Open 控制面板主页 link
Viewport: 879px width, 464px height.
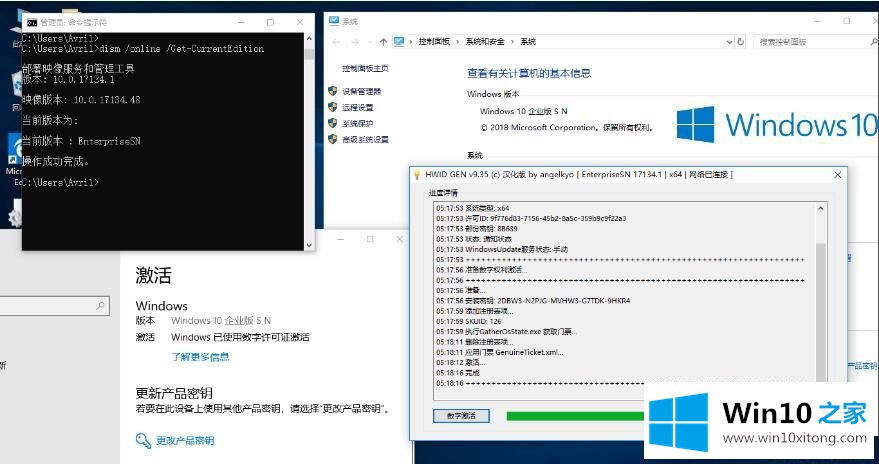[366, 68]
